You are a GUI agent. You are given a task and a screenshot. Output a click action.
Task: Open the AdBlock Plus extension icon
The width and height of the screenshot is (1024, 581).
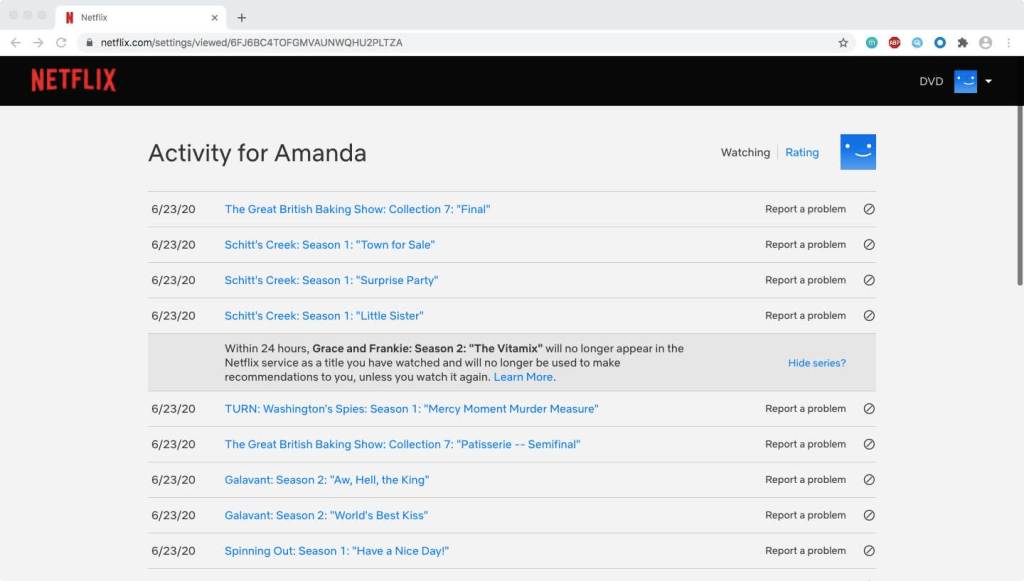point(894,43)
